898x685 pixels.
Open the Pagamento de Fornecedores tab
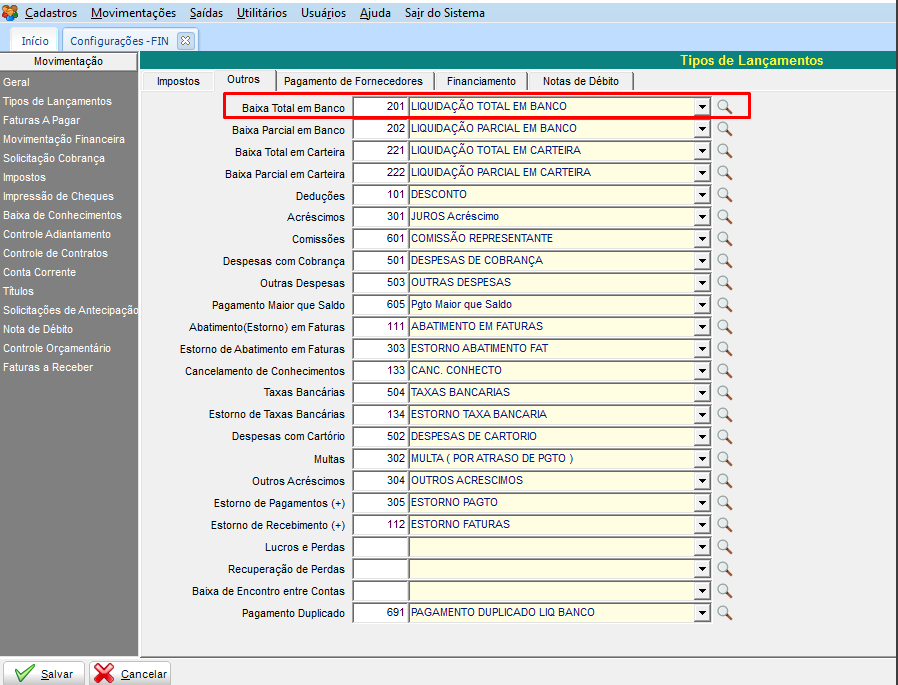(x=353, y=81)
